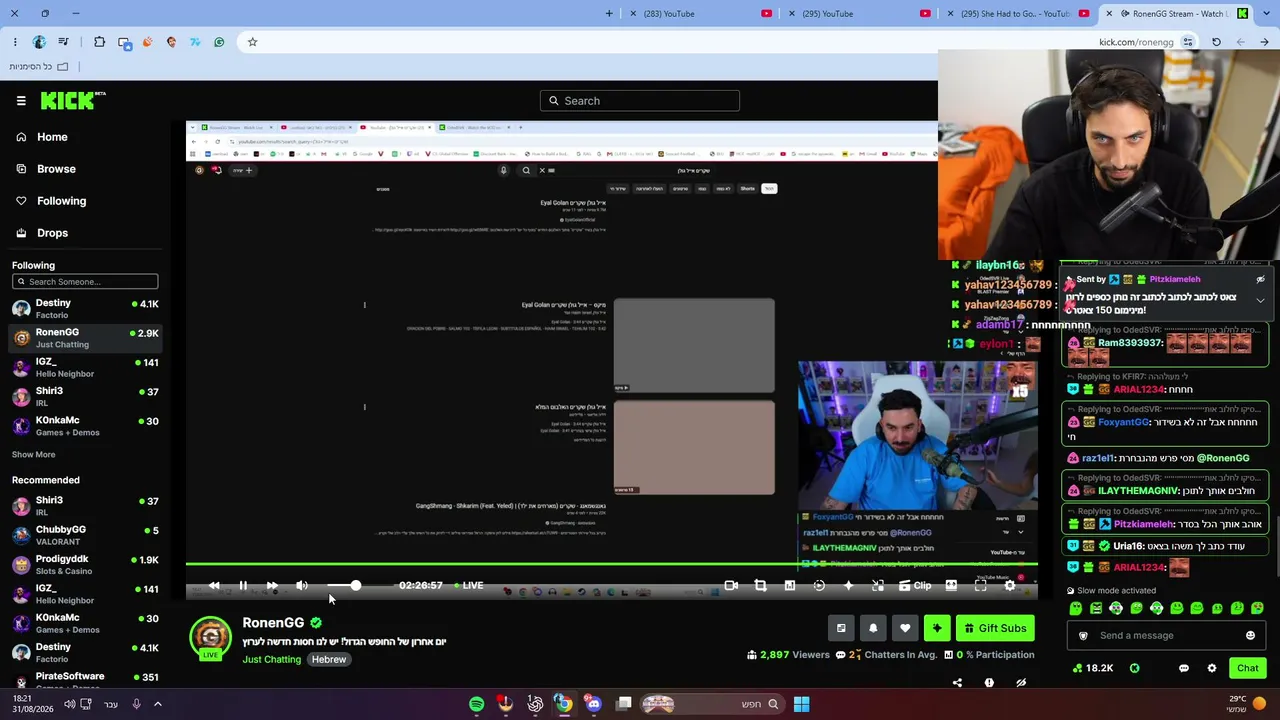Screen dimensions: 1280x720
Task: Open the Just Chatting category link
Action: 271,660
